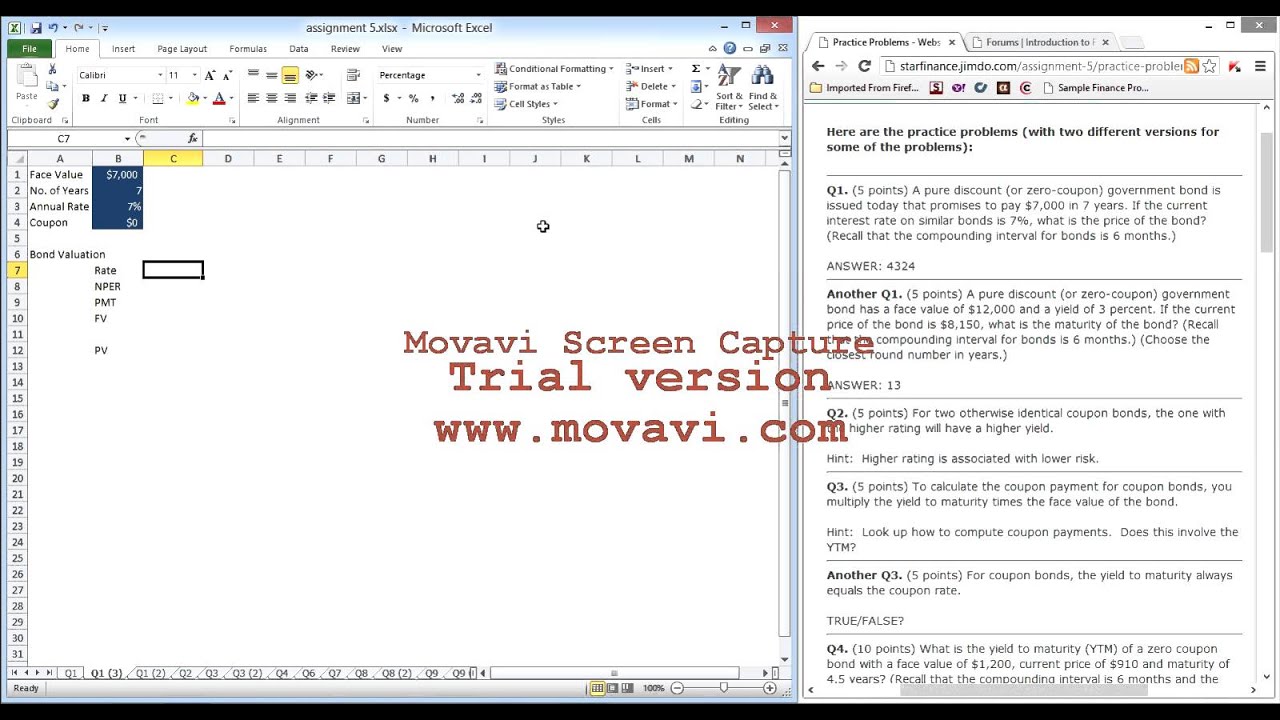The width and height of the screenshot is (1280, 720).
Task: Open the Format as Table dropdown
Action: 538,86
